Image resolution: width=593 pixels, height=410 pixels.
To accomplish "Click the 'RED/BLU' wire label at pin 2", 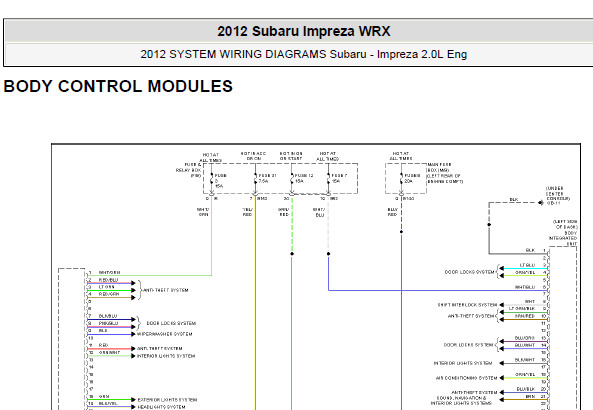I will pyautogui.click(x=109, y=280).
